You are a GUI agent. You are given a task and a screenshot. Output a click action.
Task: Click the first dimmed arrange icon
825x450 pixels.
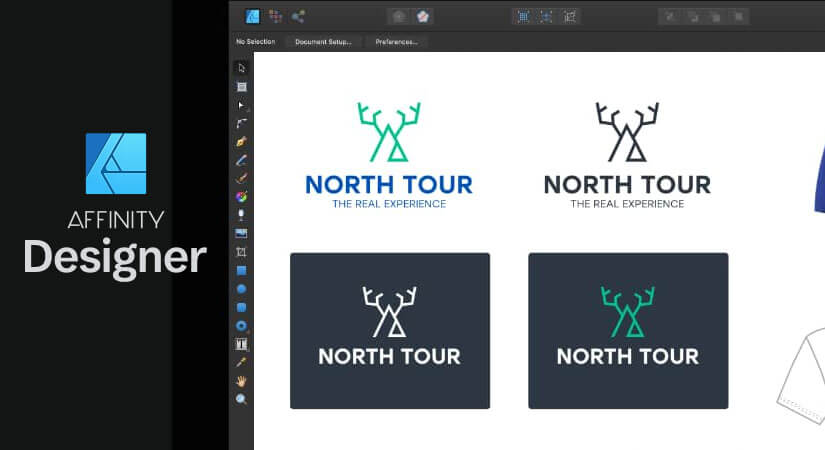pos(670,17)
